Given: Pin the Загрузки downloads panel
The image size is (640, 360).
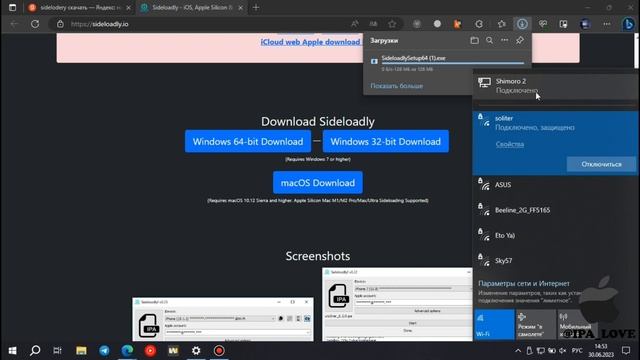Looking at the screenshot, I should click(x=520, y=40).
